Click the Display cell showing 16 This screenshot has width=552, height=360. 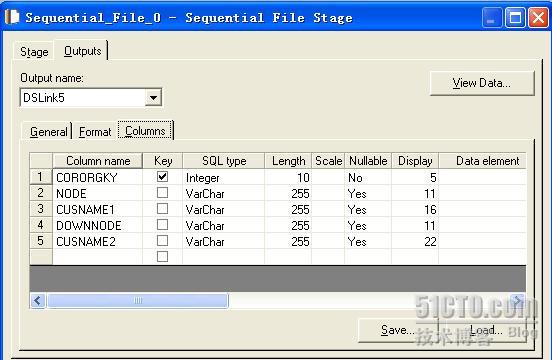(x=415, y=209)
